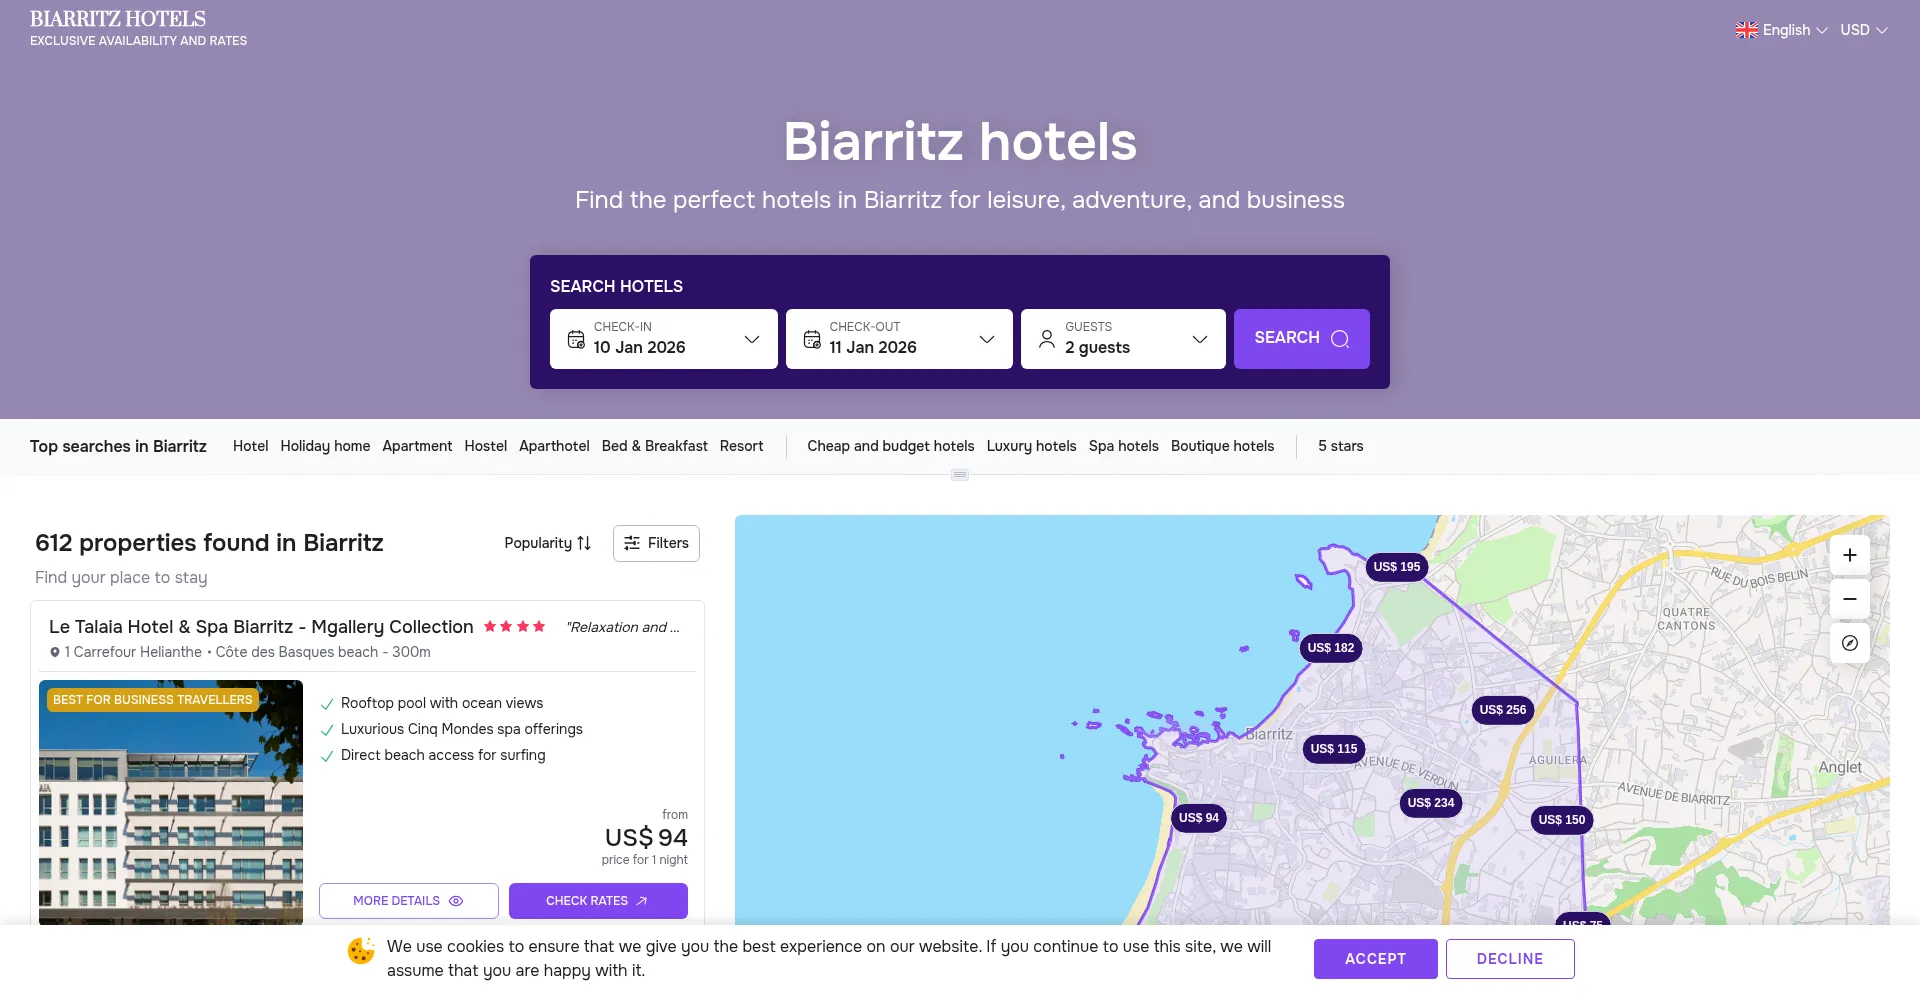The height and width of the screenshot is (993, 1920).
Task: Select the Spa hotels category
Action: (1123, 446)
